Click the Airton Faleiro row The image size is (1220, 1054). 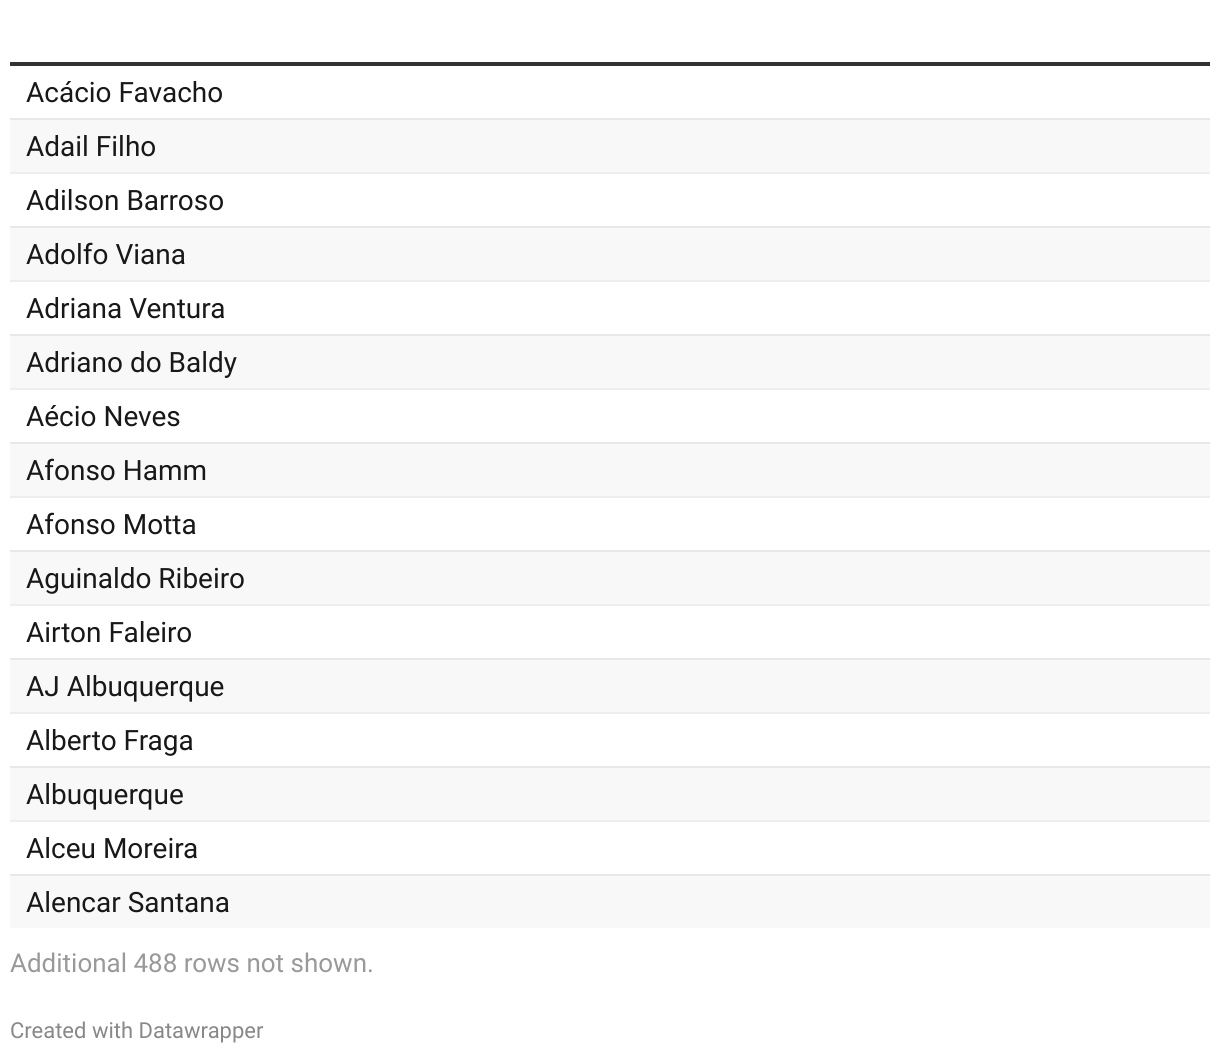point(109,633)
